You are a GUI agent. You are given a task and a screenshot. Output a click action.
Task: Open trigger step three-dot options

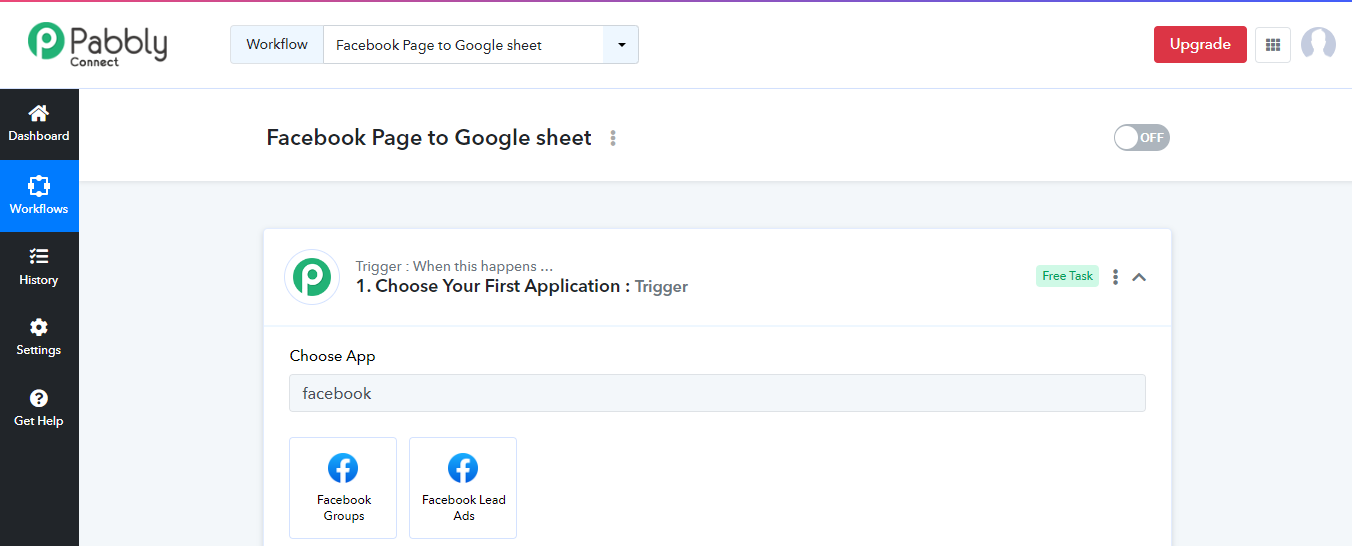1116,277
